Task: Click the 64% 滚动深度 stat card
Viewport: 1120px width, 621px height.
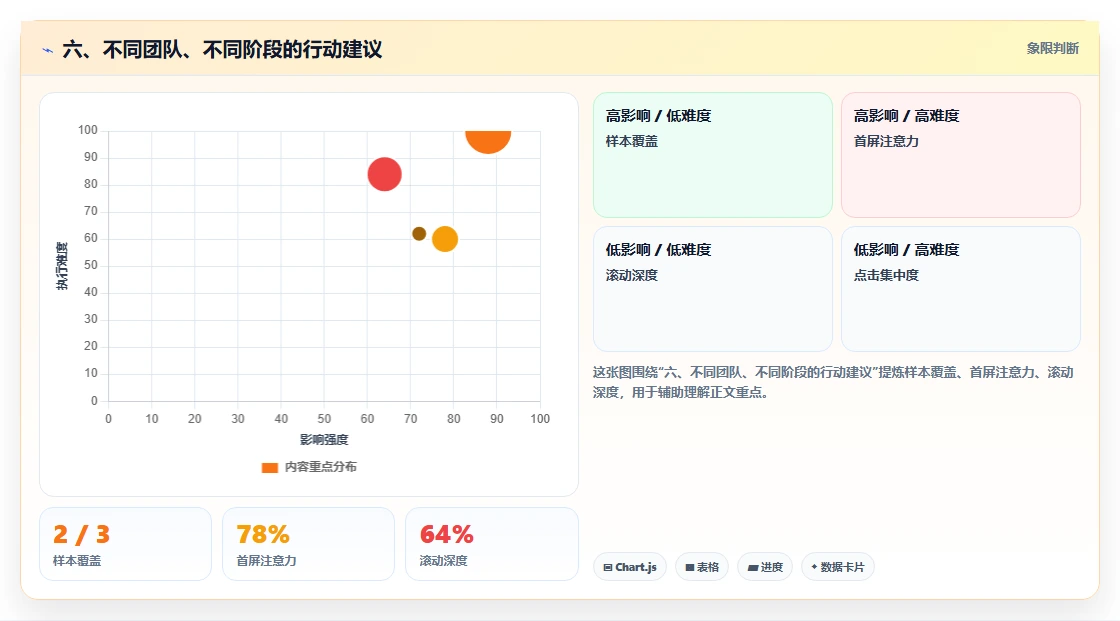Action: click(x=491, y=545)
